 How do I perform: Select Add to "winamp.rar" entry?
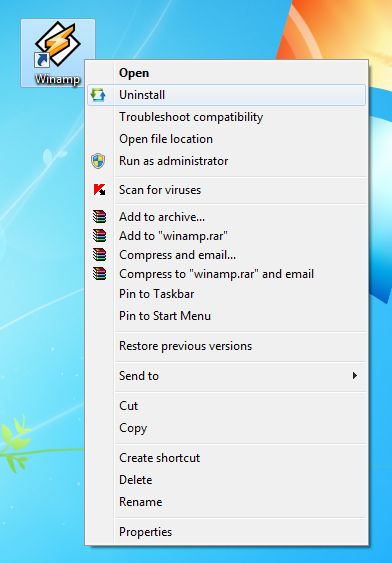pos(227,236)
